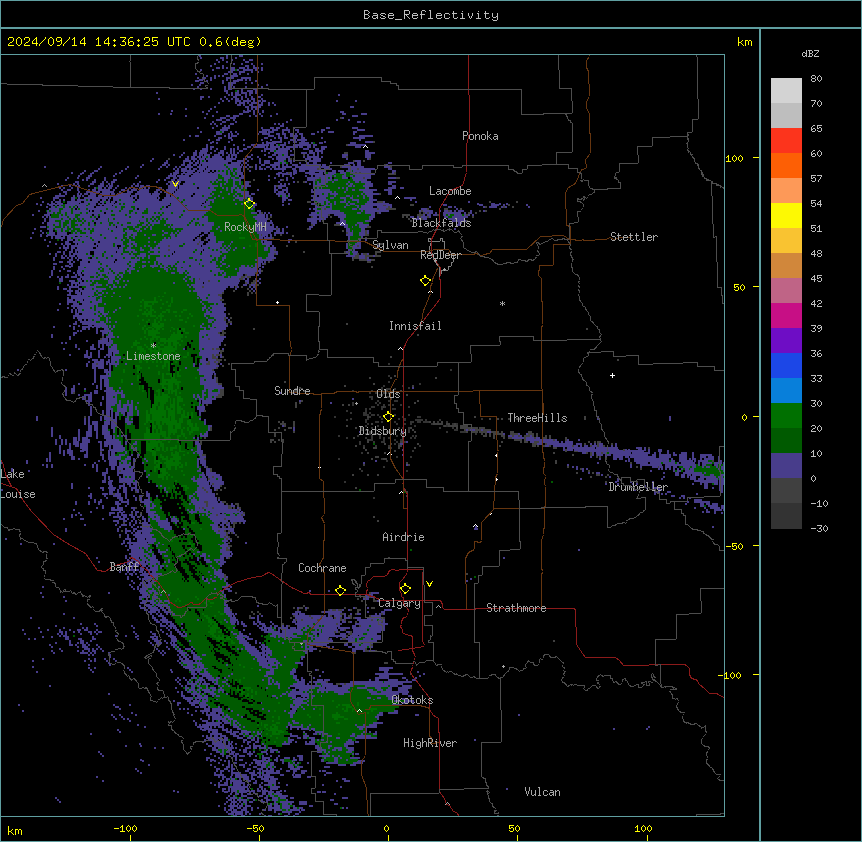Select the orange 57-60 dBZ legend swatch
862x842 pixels.
pos(786,165)
